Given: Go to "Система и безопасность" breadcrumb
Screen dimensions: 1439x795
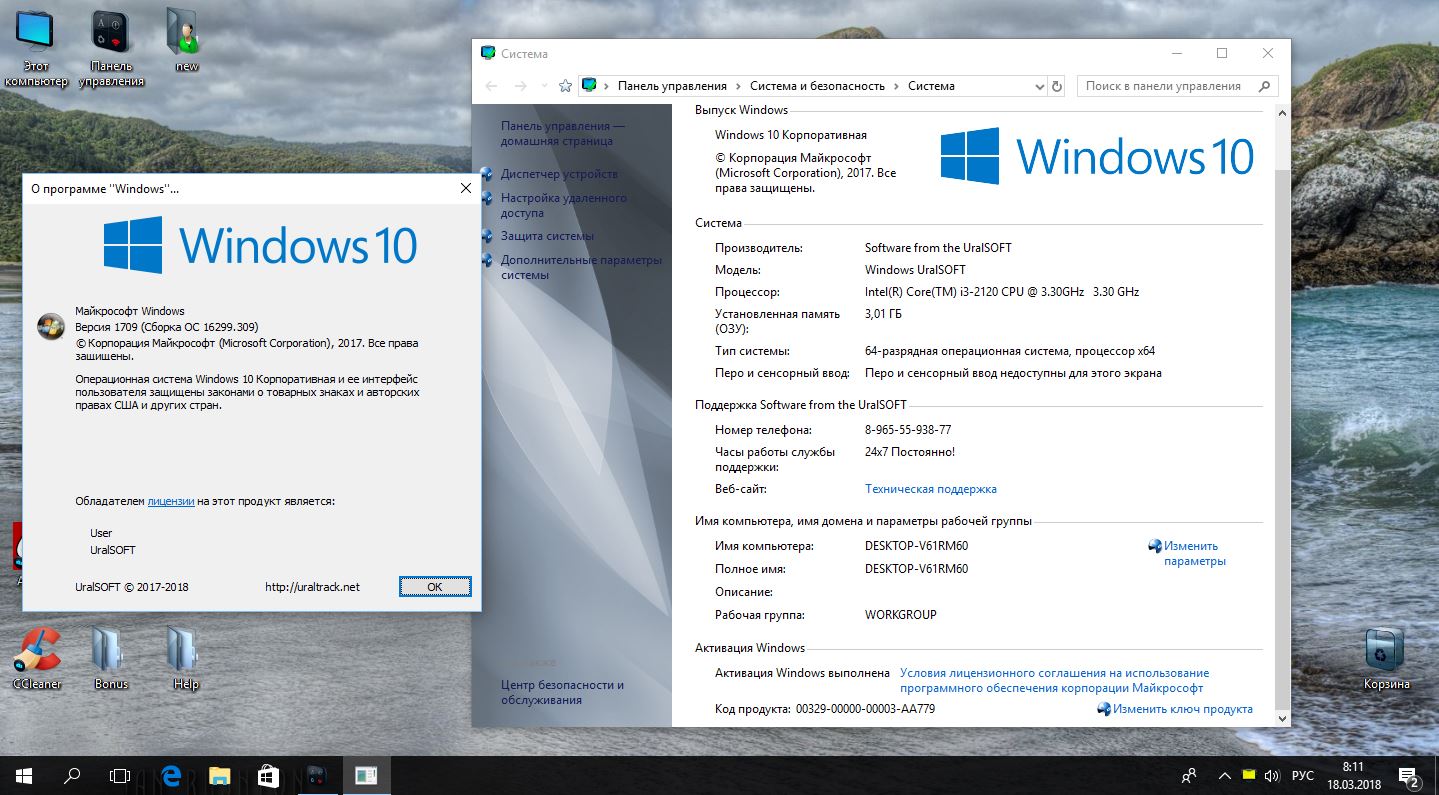Looking at the screenshot, I should [817, 86].
